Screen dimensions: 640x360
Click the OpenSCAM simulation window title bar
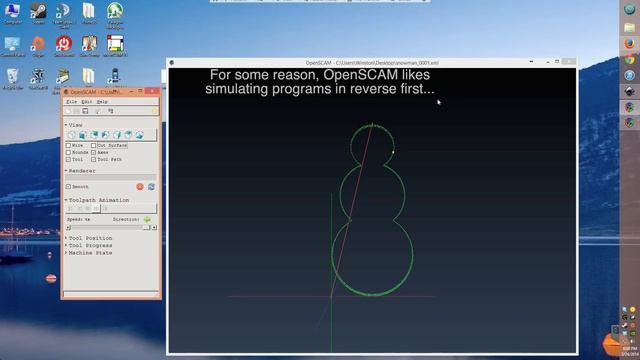[372, 62]
